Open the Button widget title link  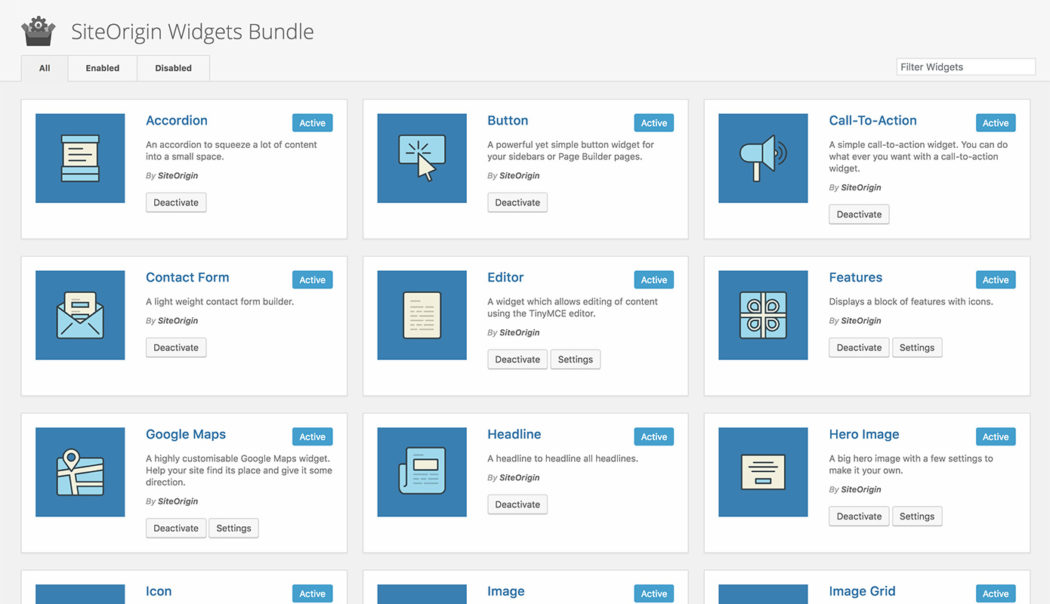click(507, 120)
